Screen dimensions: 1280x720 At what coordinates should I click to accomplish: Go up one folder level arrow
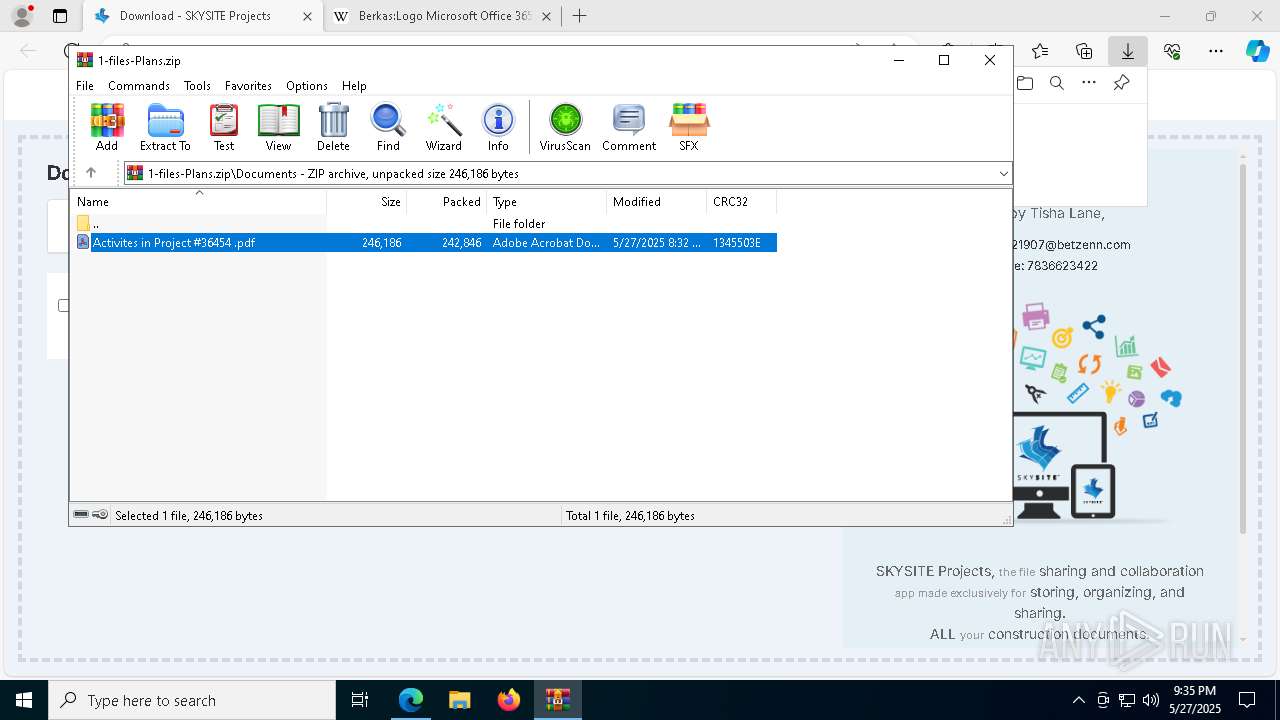(x=91, y=173)
